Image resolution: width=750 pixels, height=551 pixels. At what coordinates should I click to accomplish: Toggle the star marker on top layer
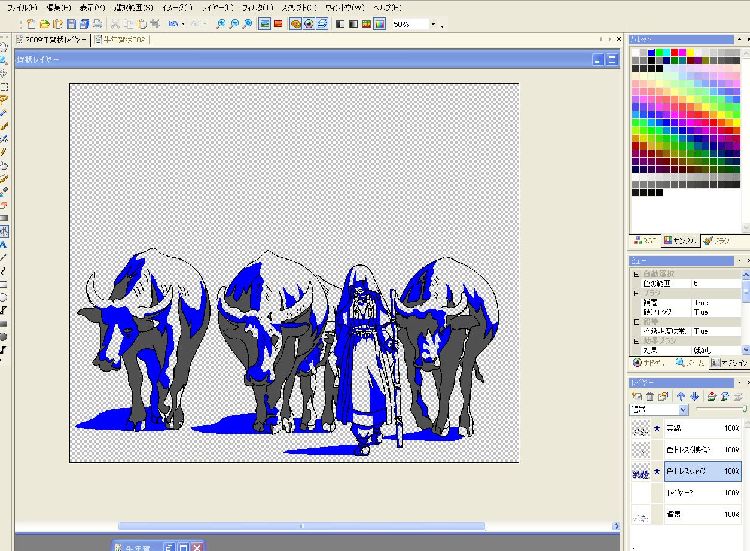click(657, 428)
